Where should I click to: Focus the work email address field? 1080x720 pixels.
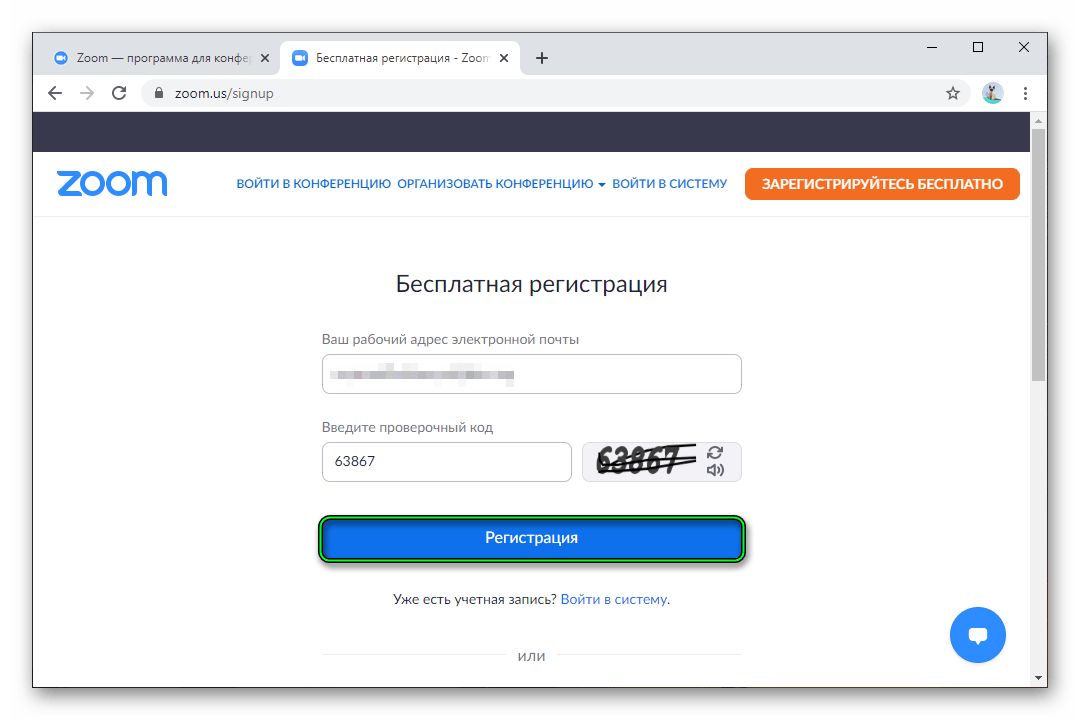pyautogui.click(x=532, y=374)
